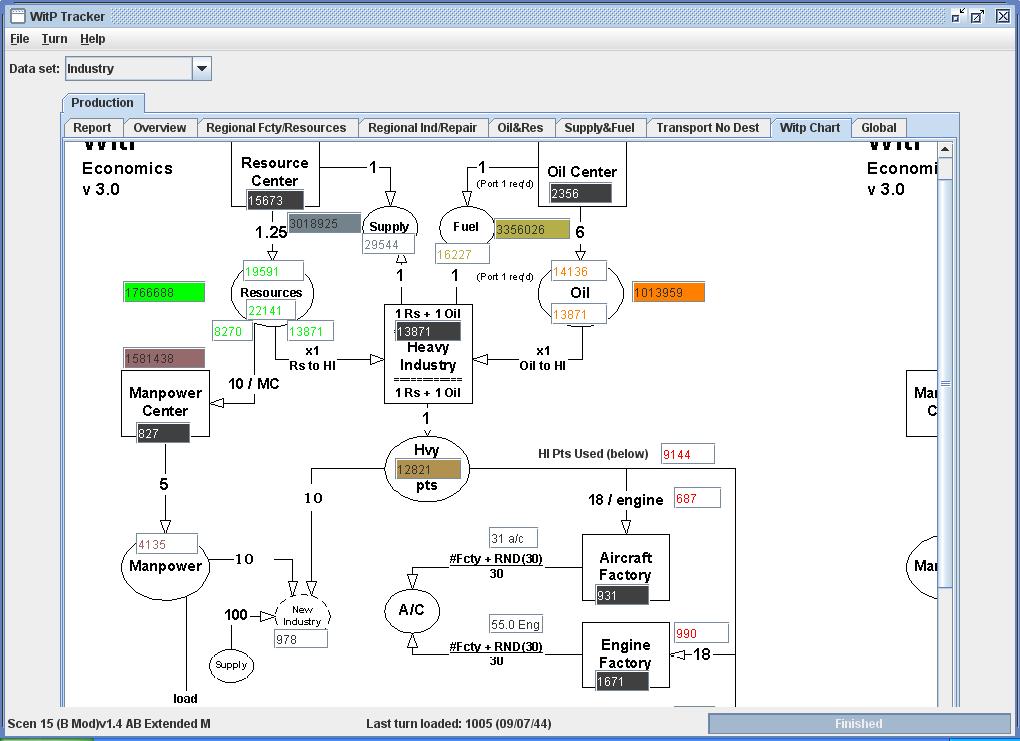Switch to the Oil&Res tab
The width and height of the screenshot is (1020, 741).
click(520, 128)
